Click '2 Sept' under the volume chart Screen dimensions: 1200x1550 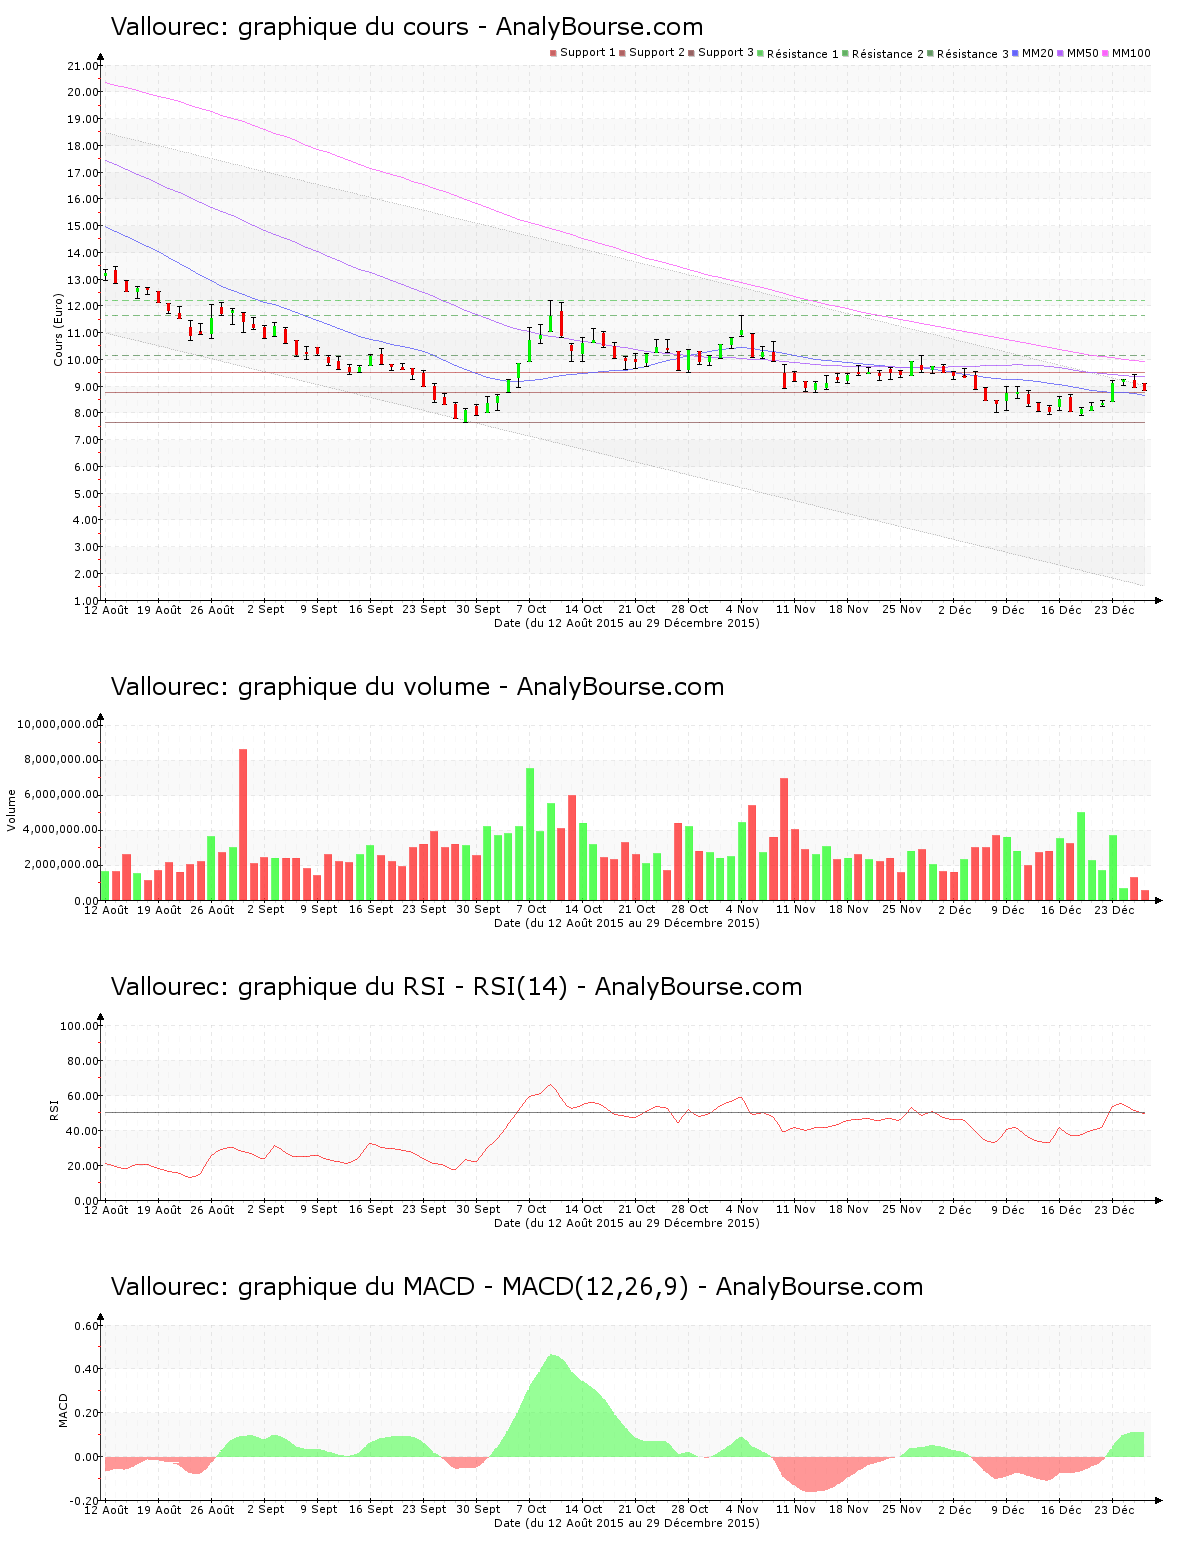pos(265,909)
